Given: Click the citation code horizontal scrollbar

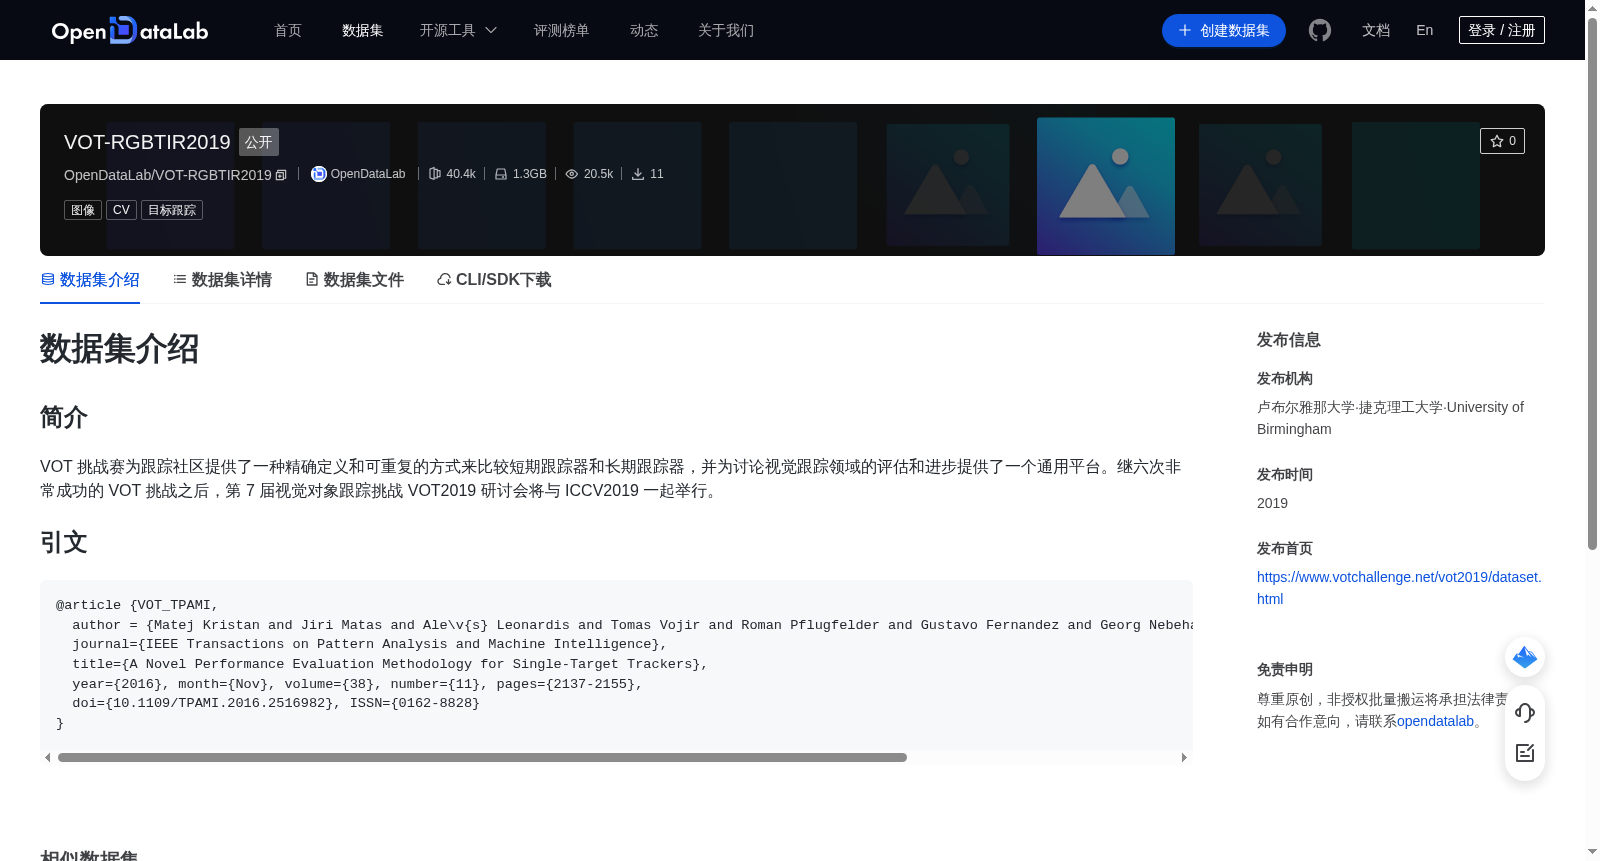Looking at the screenshot, I should (482, 757).
